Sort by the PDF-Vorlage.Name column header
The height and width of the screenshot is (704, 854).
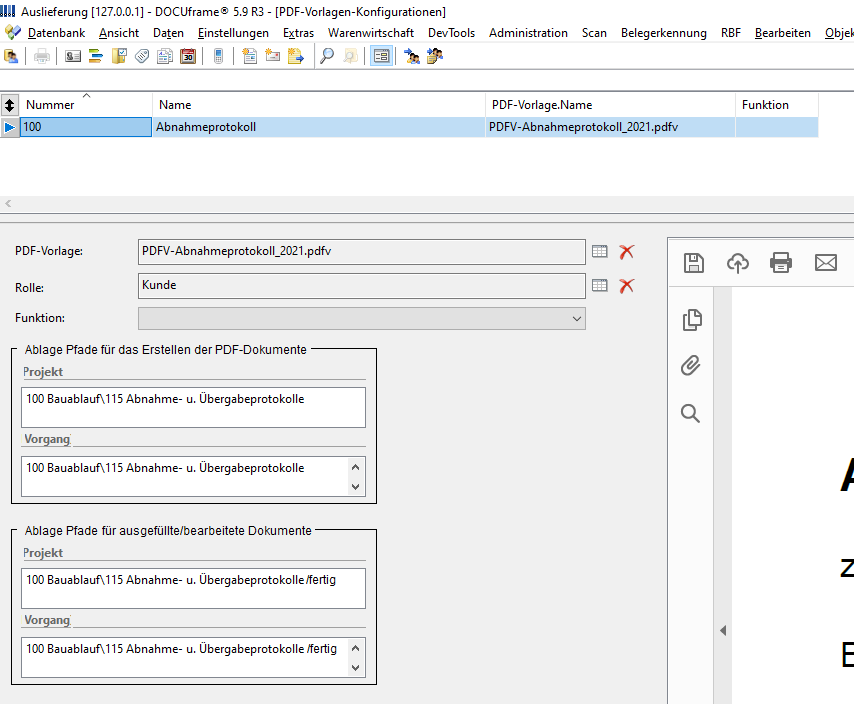(x=611, y=105)
